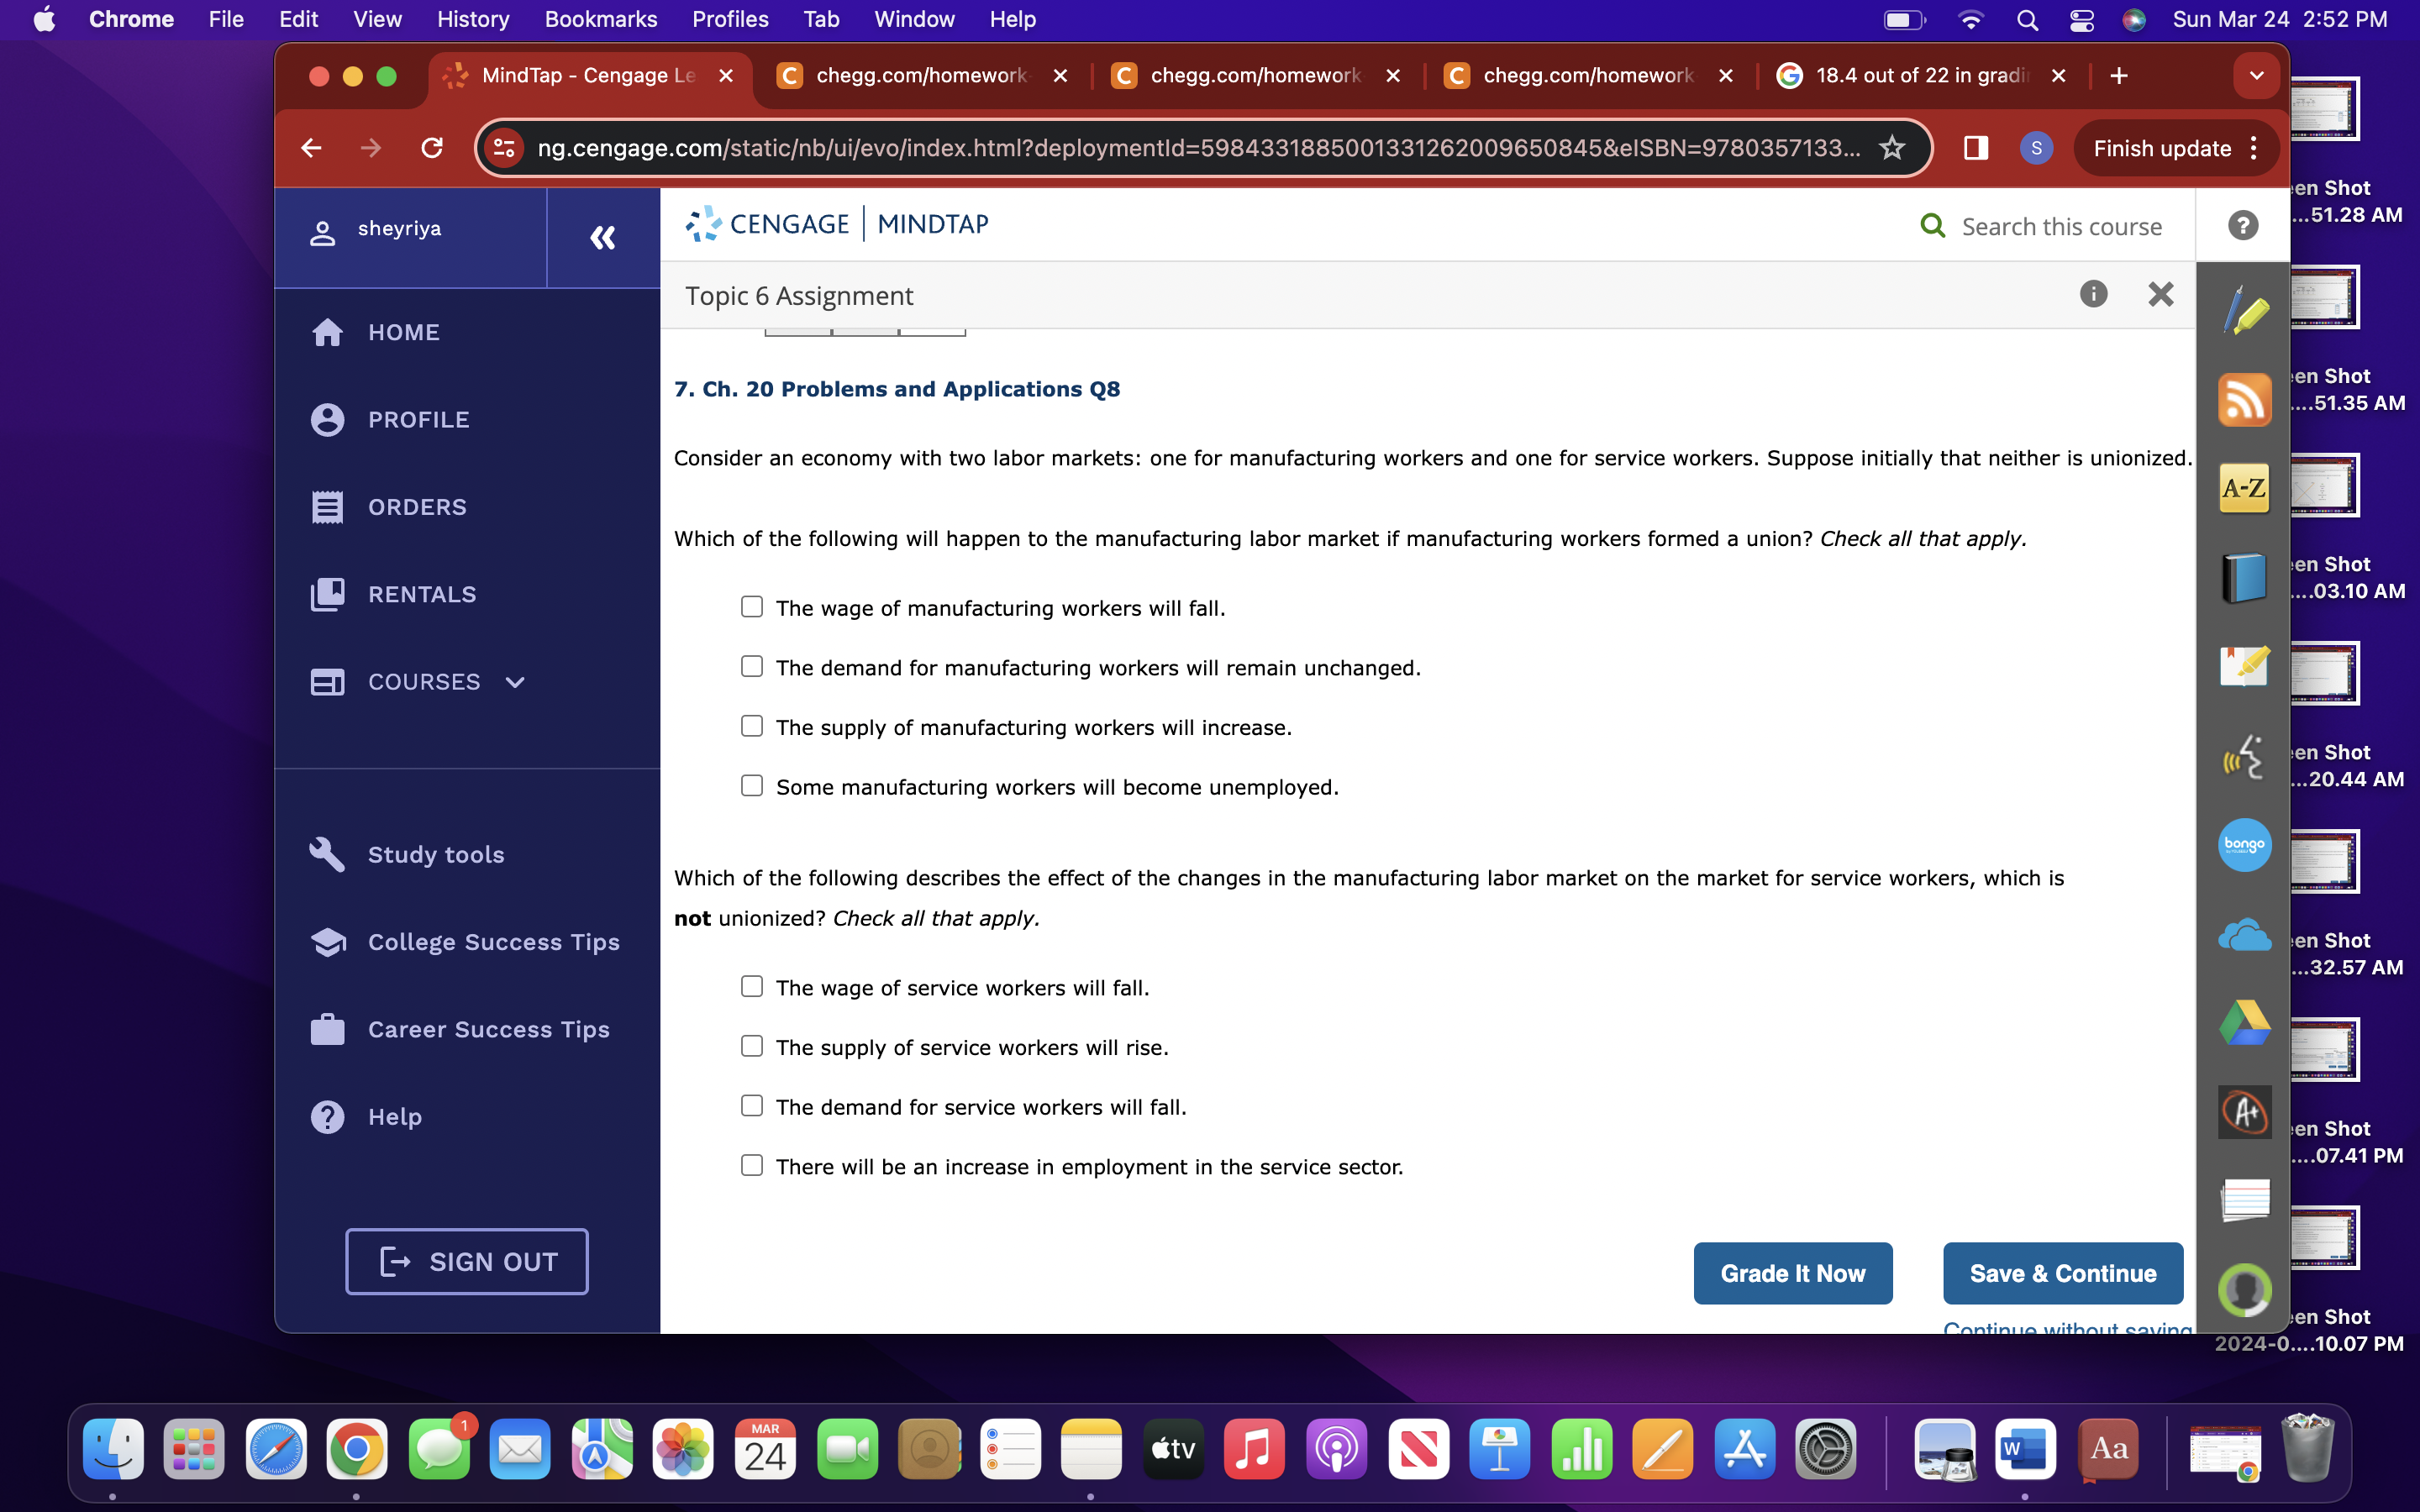Click the Save & Continue button
Viewport: 2420px width, 1512px height.
point(2062,1273)
